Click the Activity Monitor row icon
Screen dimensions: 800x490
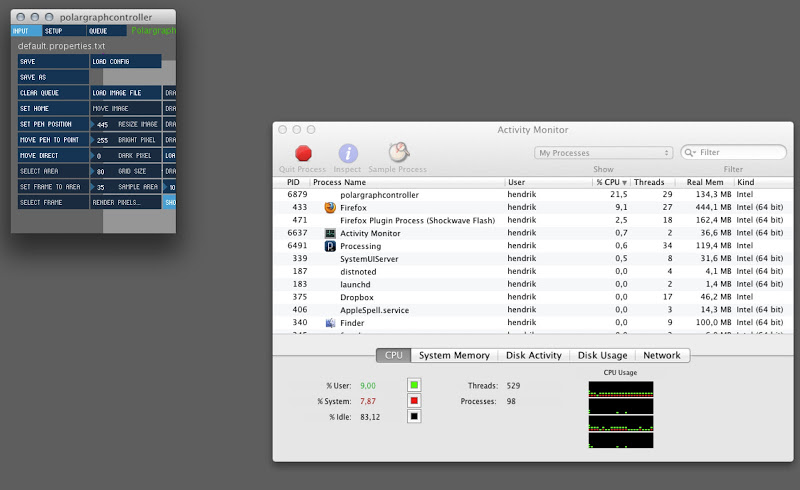tap(330, 233)
